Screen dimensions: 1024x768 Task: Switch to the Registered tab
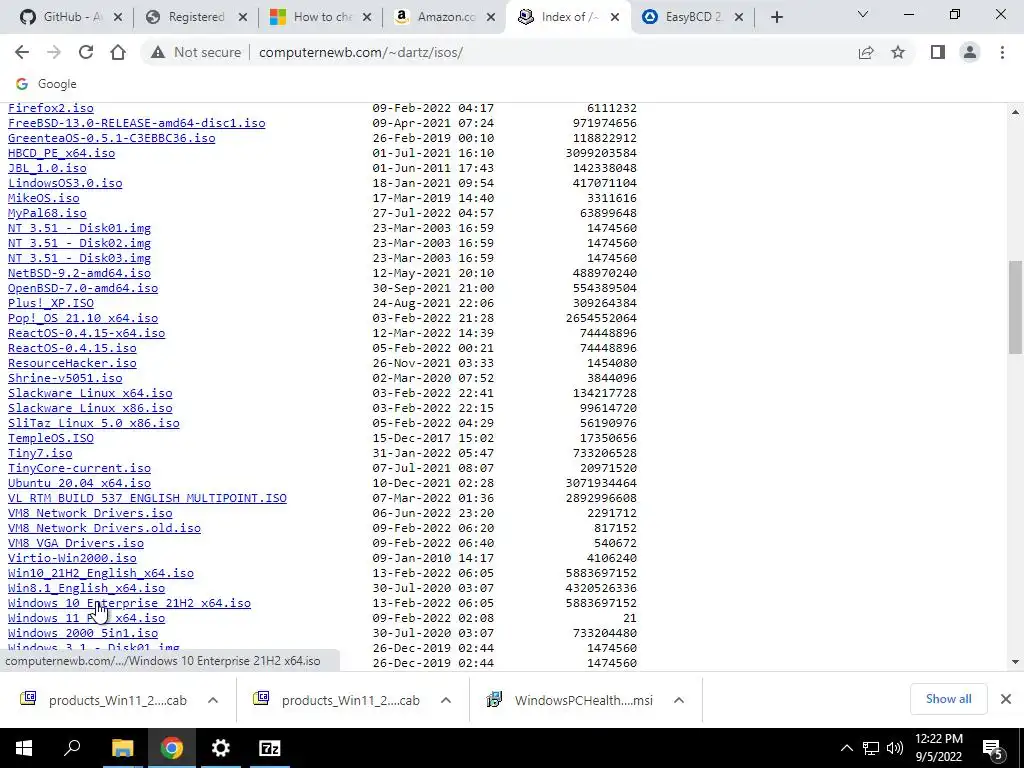(189, 18)
